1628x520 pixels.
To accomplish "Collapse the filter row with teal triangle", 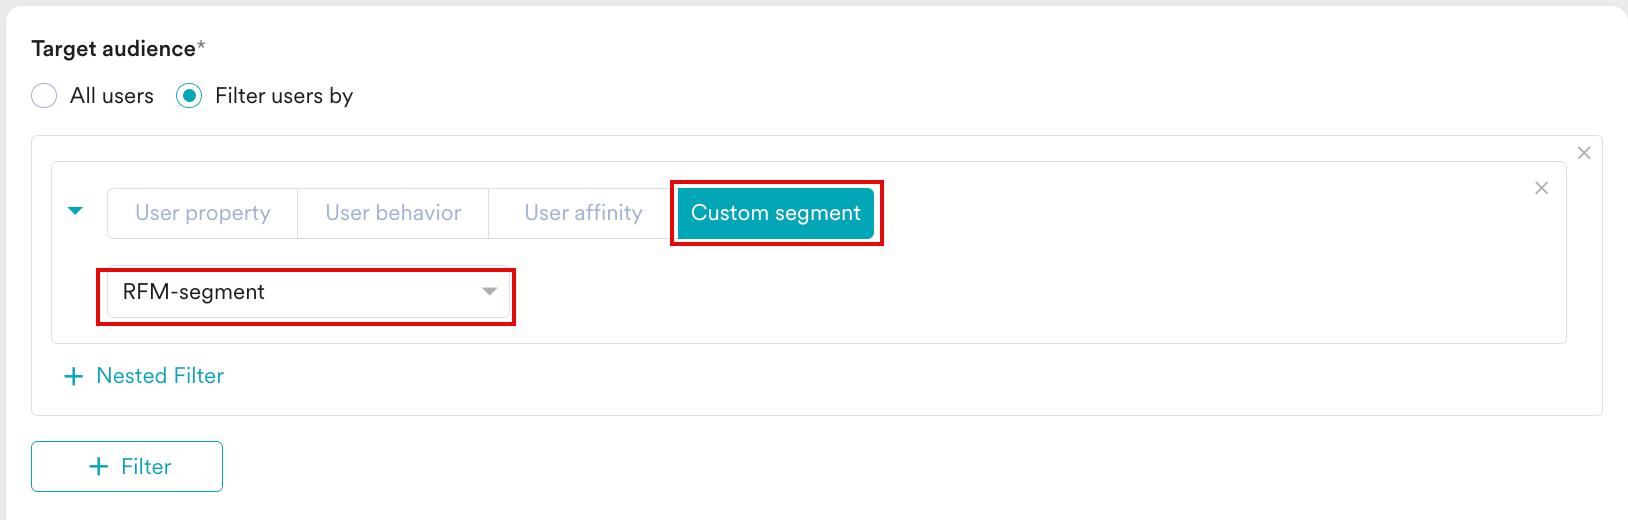I will click(x=75, y=211).
